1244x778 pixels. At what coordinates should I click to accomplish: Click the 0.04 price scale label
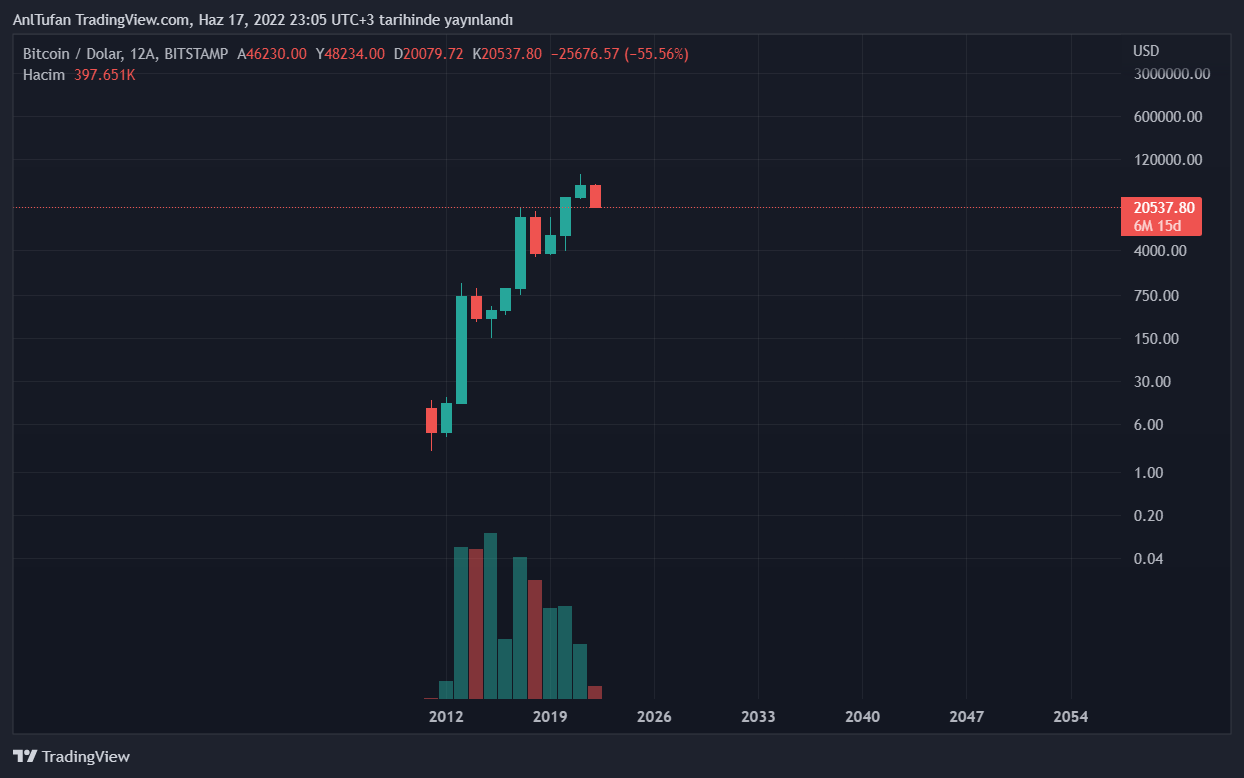(x=1147, y=558)
